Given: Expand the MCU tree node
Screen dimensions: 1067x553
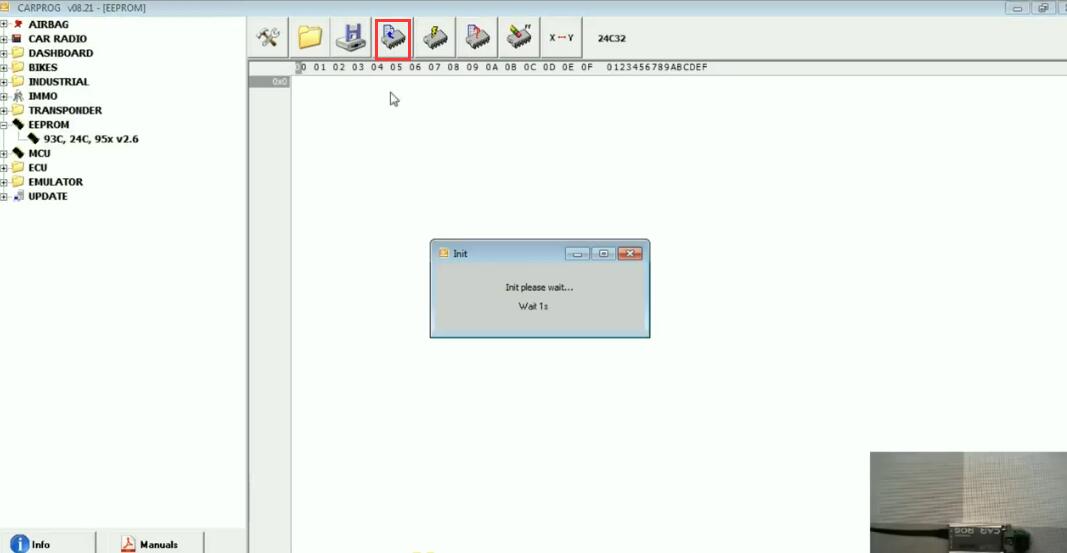Looking at the screenshot, I should point(4,153).
